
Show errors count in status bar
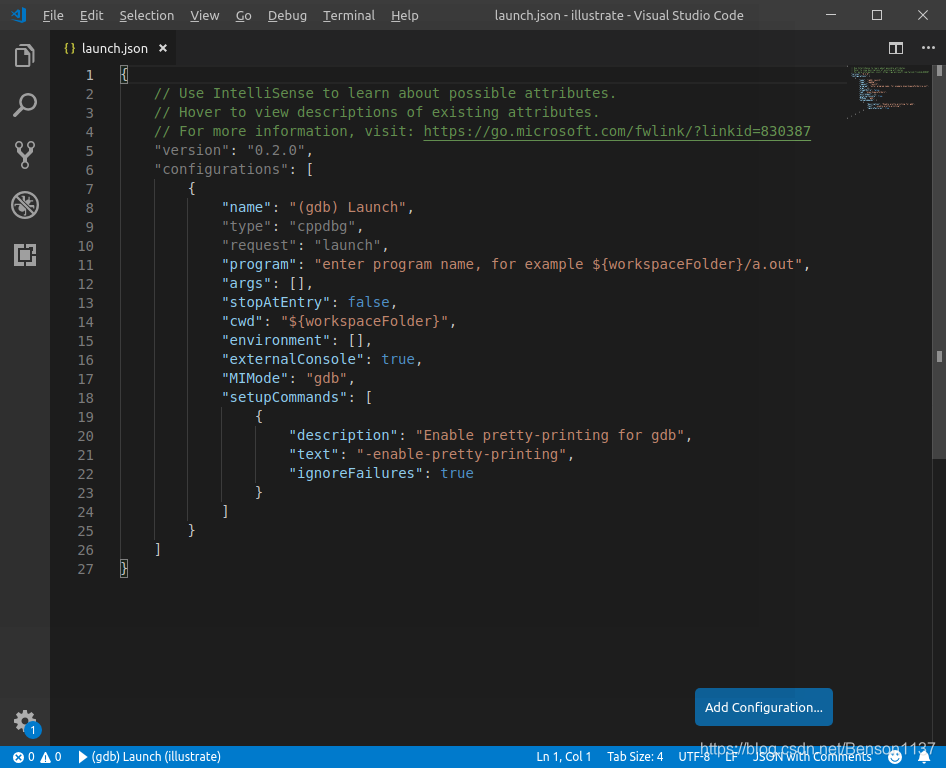click(x=24, y=757)
